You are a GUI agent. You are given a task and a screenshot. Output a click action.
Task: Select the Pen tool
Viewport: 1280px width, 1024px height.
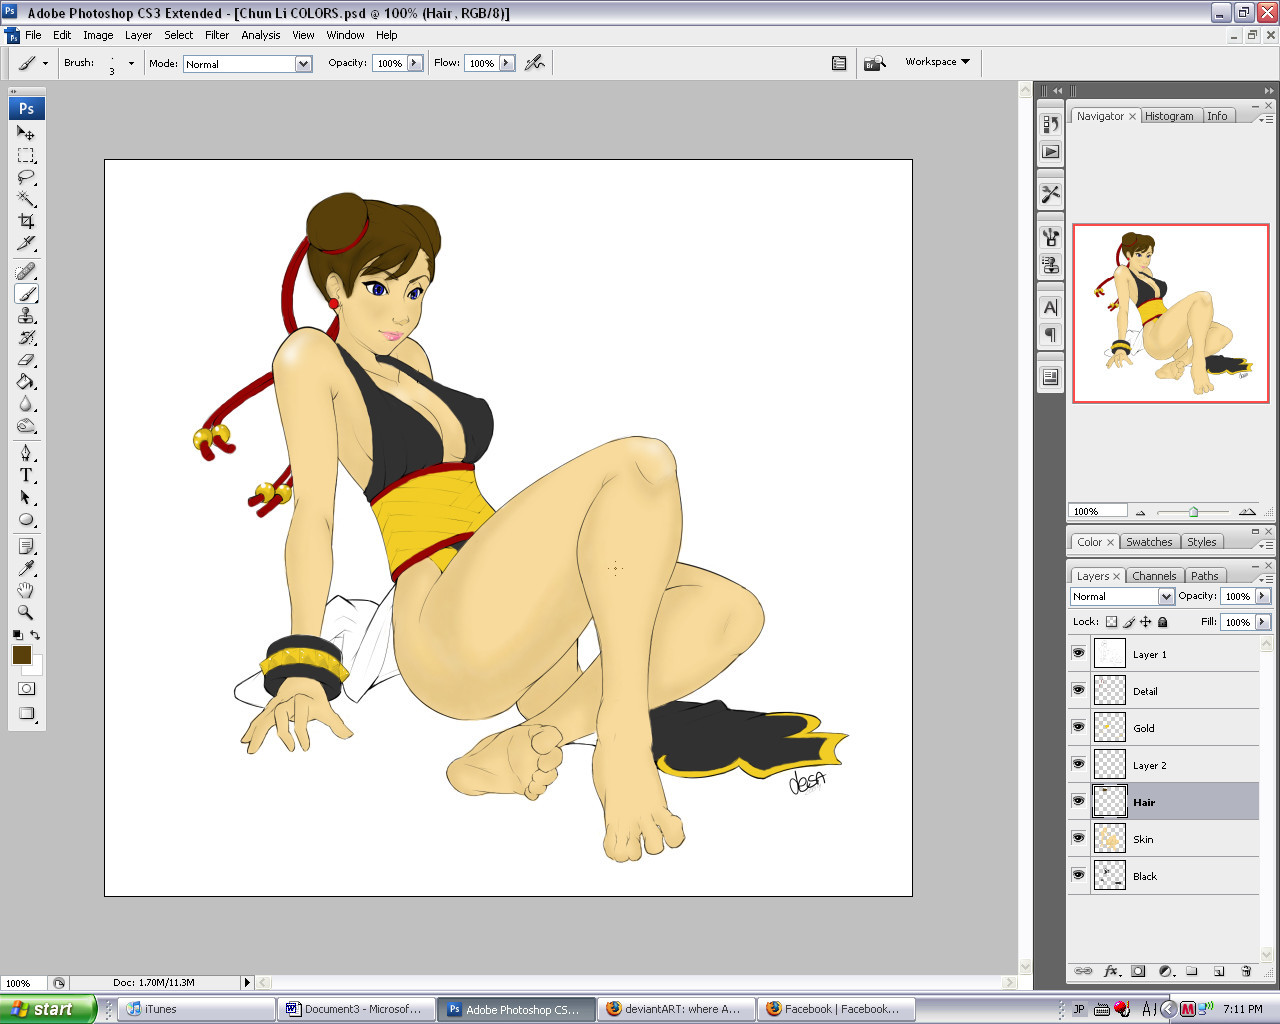pos(26,453)
